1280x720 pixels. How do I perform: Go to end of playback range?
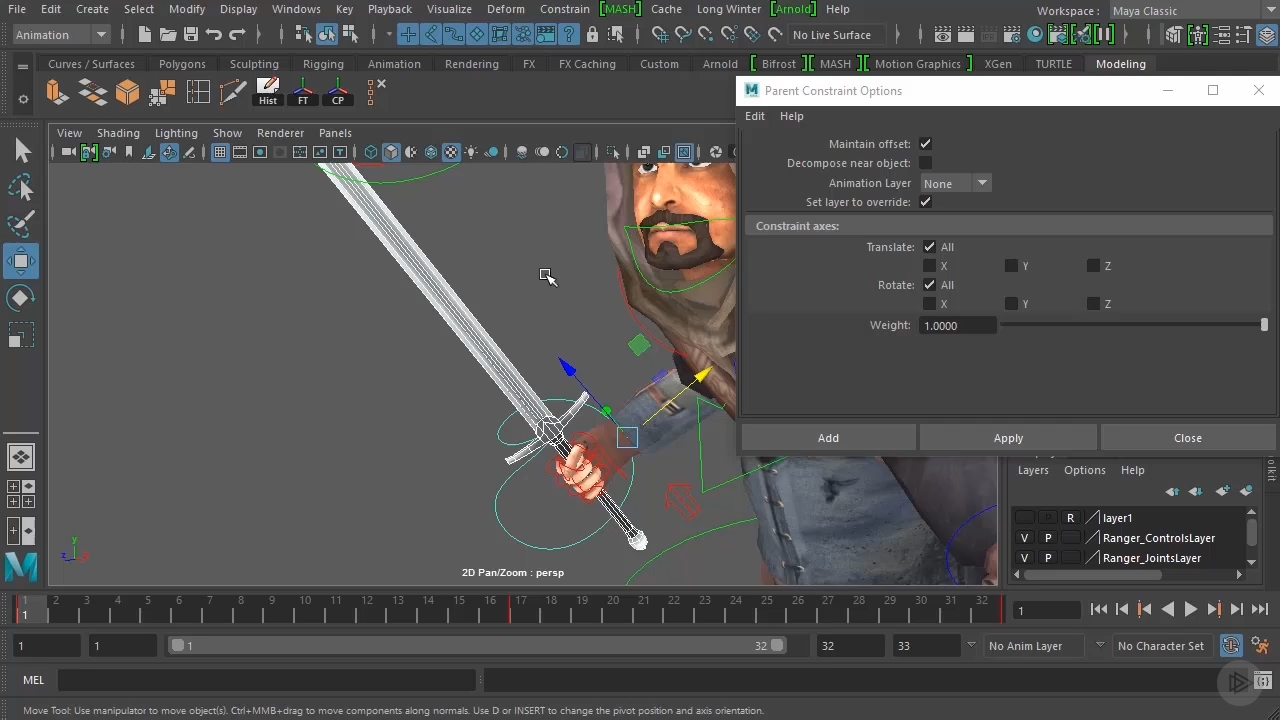(1259, 609)
